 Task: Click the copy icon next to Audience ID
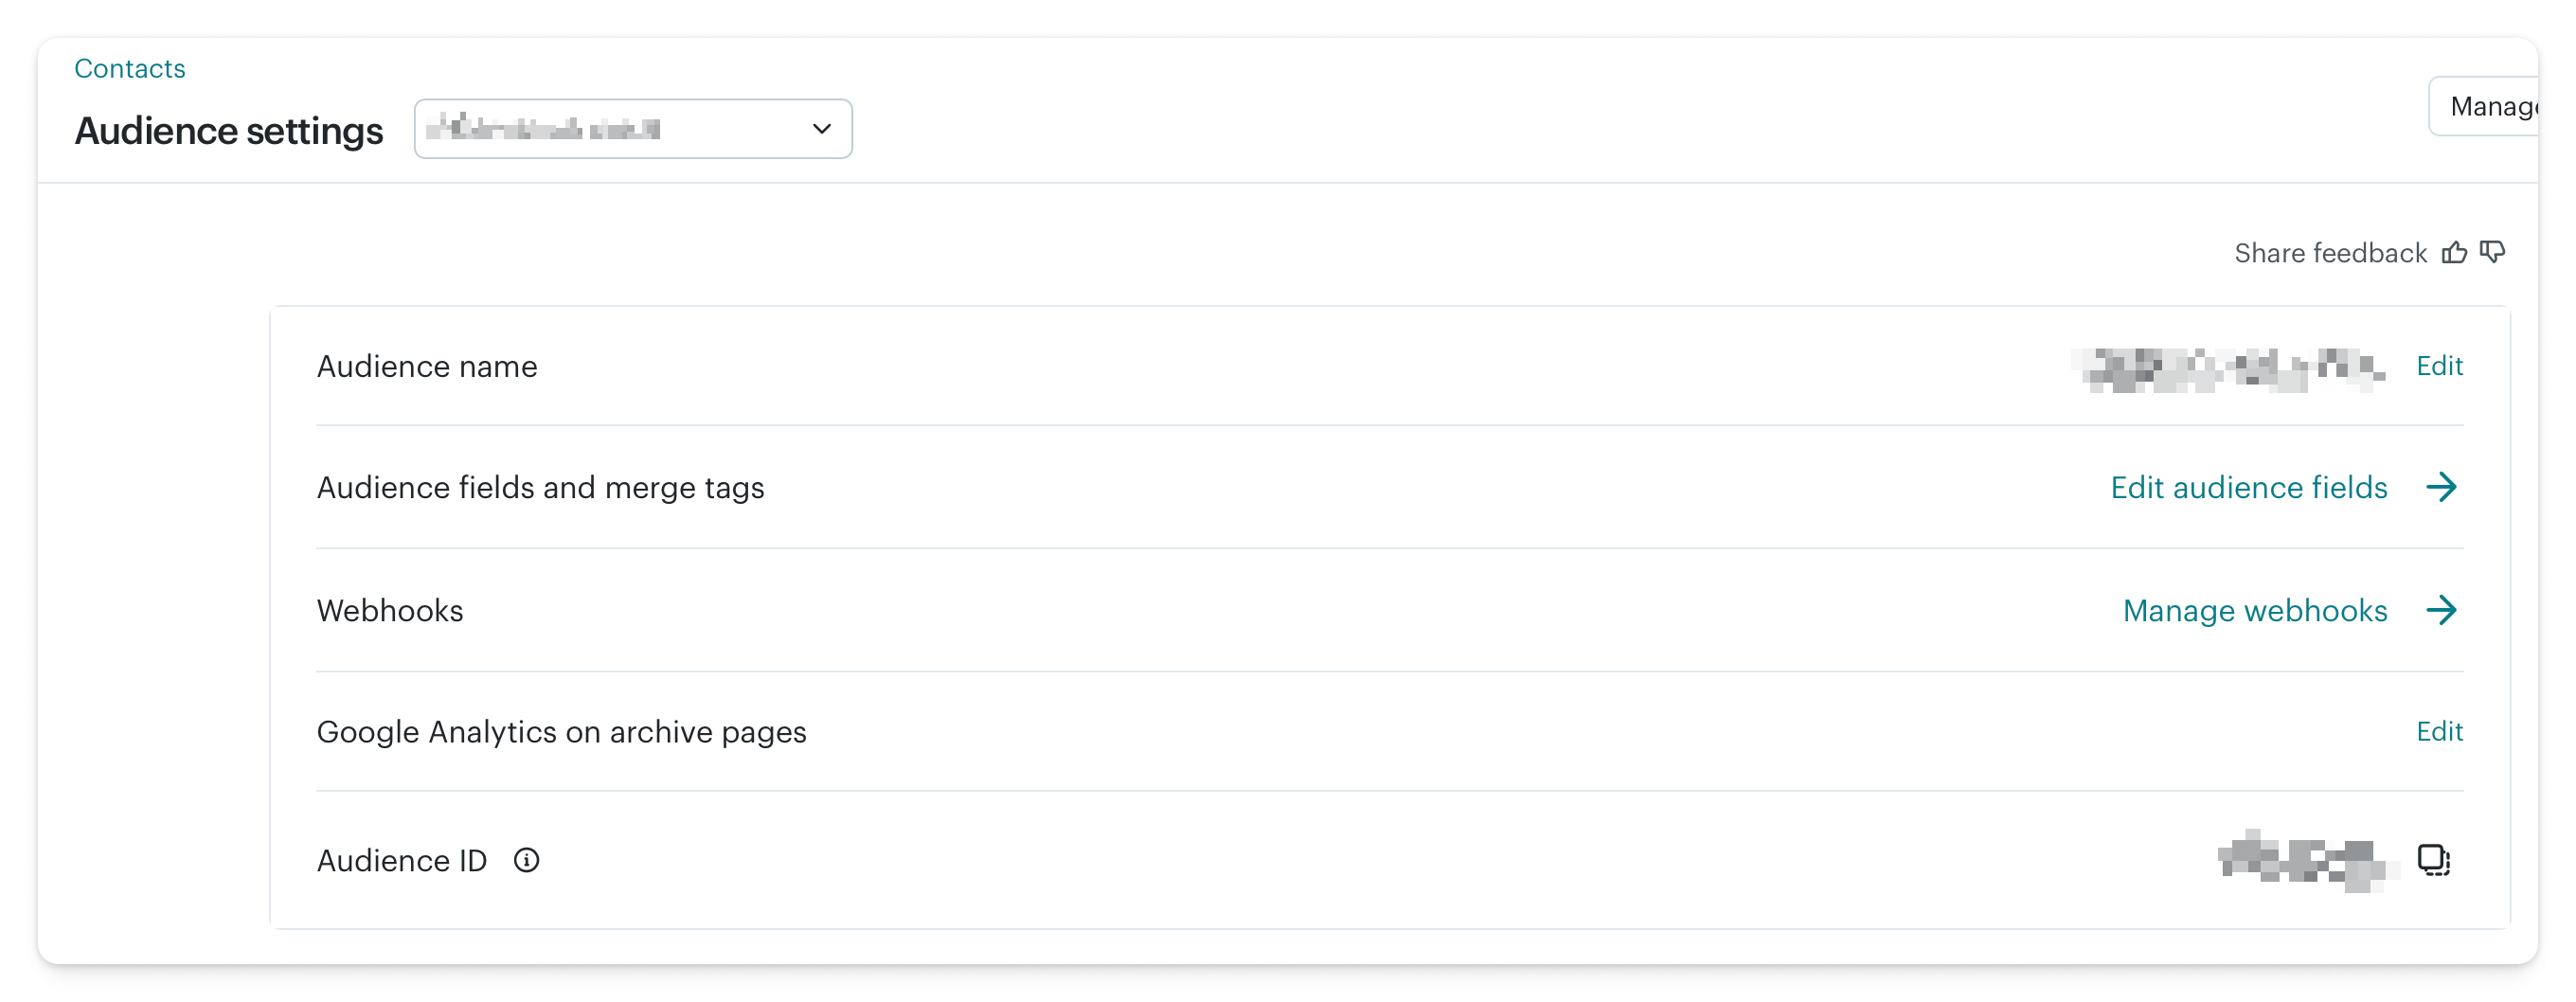2433,859
